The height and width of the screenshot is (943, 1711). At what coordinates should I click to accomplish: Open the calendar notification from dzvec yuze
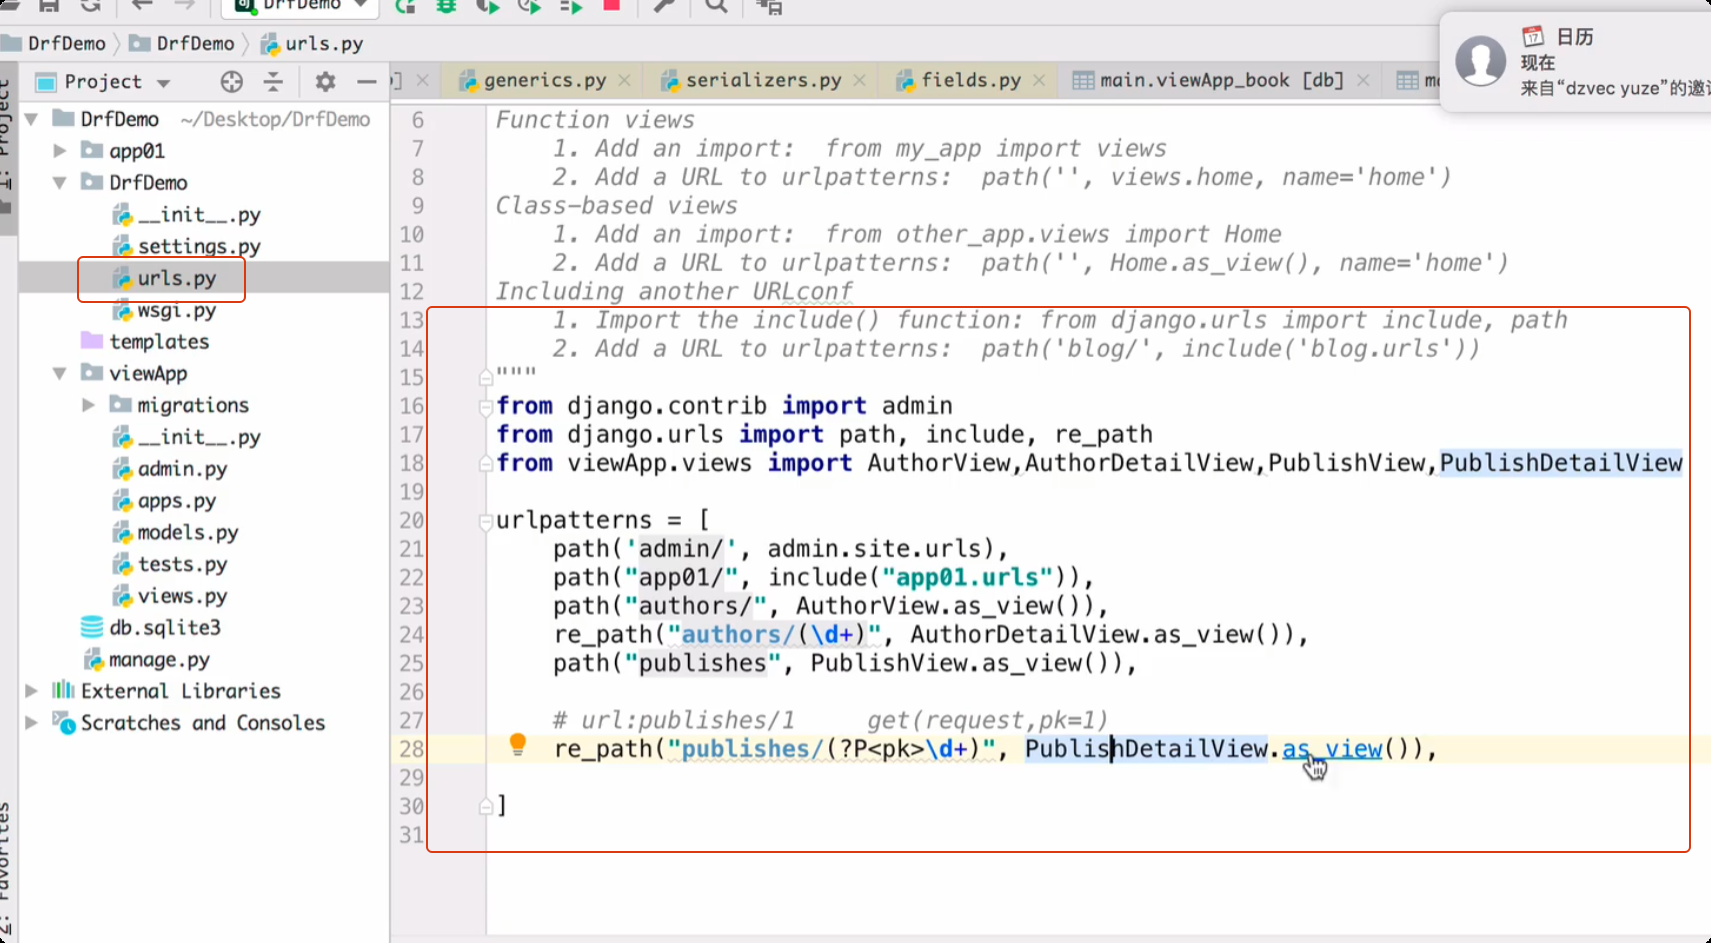coord(1576,62)
